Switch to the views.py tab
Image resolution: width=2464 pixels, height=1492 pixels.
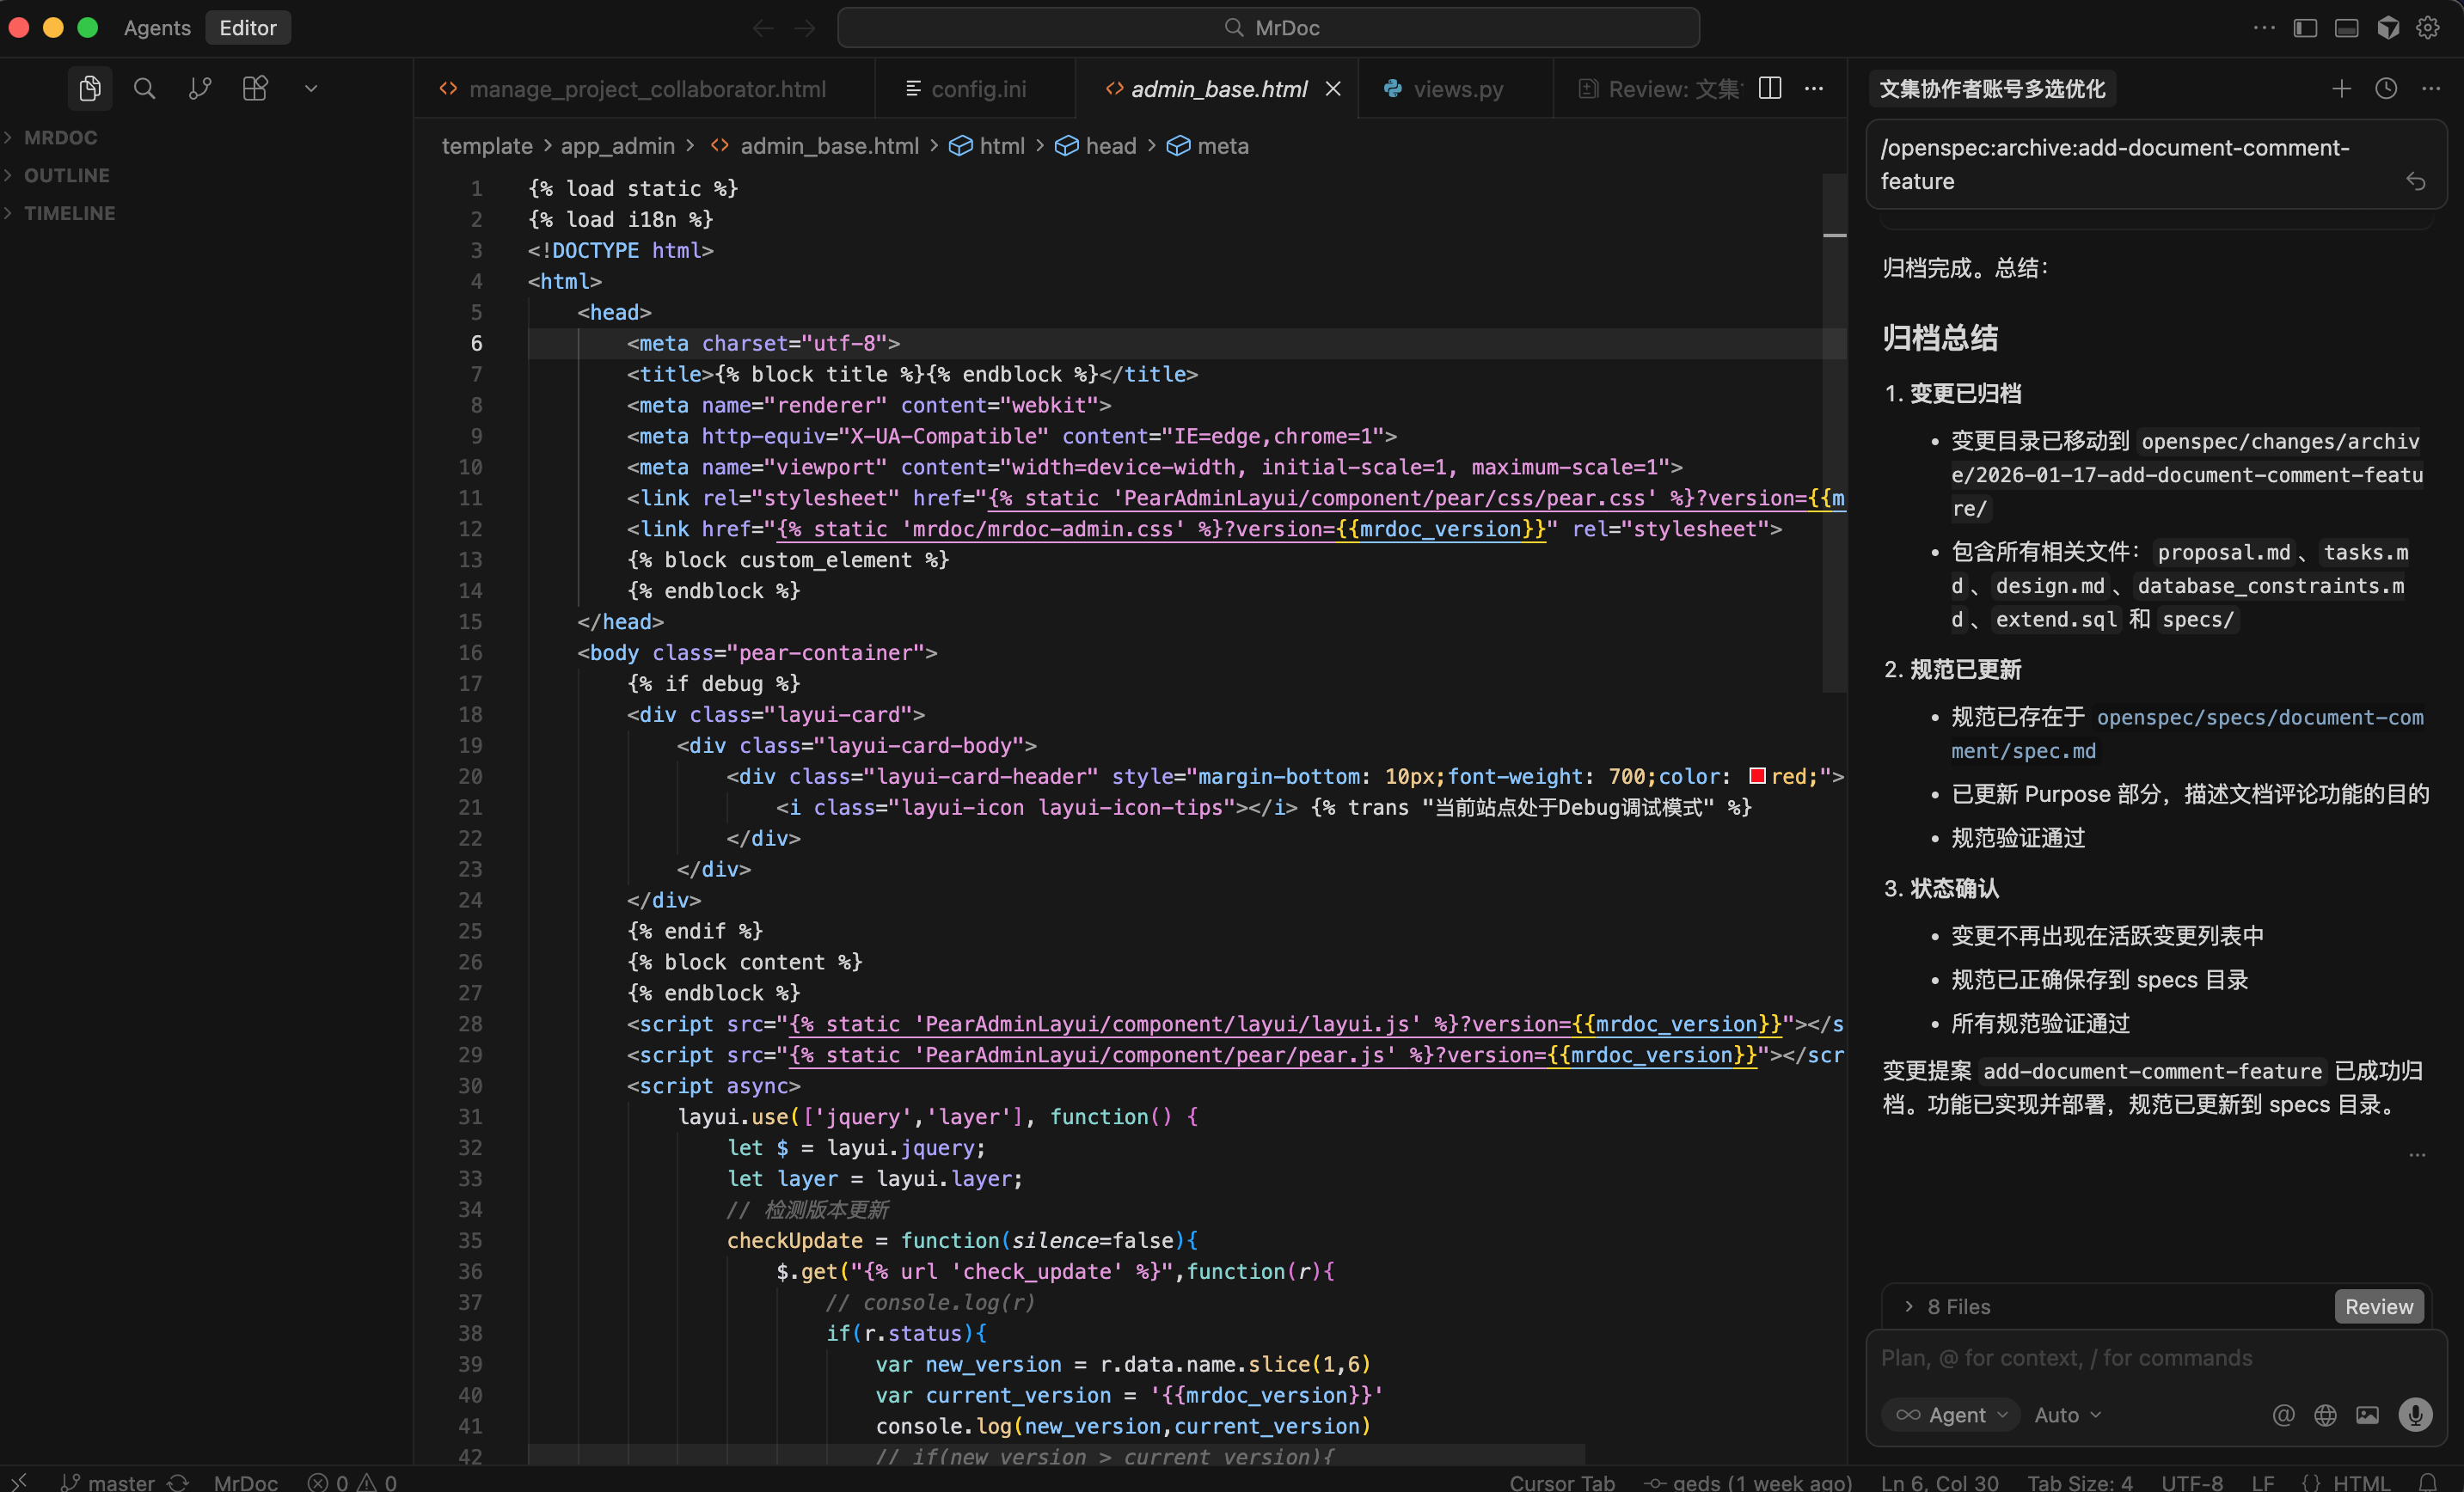coord(1457,89)
